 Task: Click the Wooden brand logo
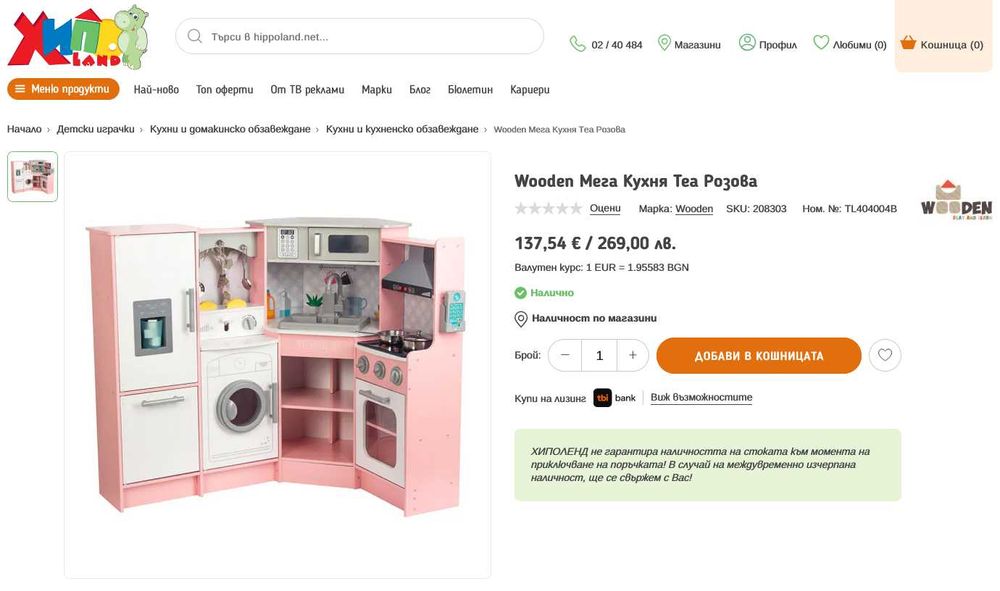955,200
